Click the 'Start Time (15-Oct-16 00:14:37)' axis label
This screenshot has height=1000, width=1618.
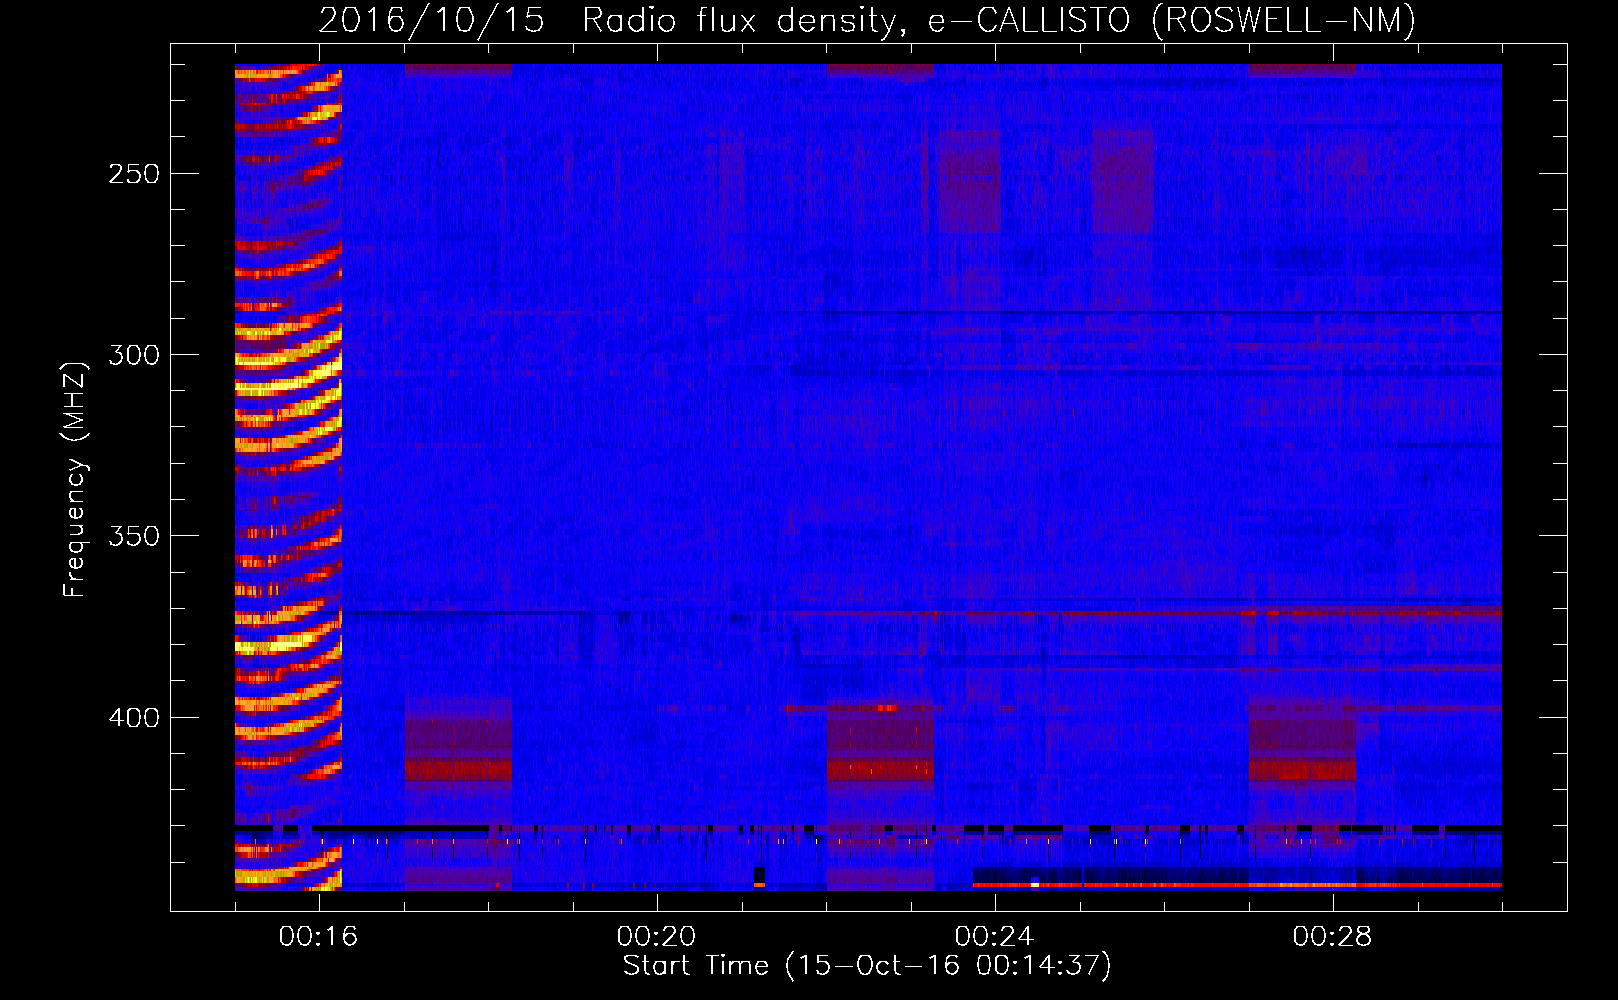point(867,966)
